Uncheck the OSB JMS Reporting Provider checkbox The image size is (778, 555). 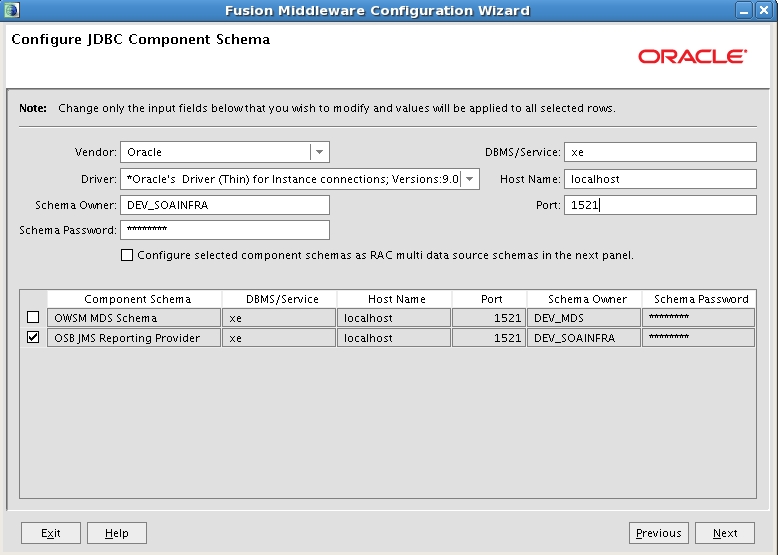(x=33, y=337)
